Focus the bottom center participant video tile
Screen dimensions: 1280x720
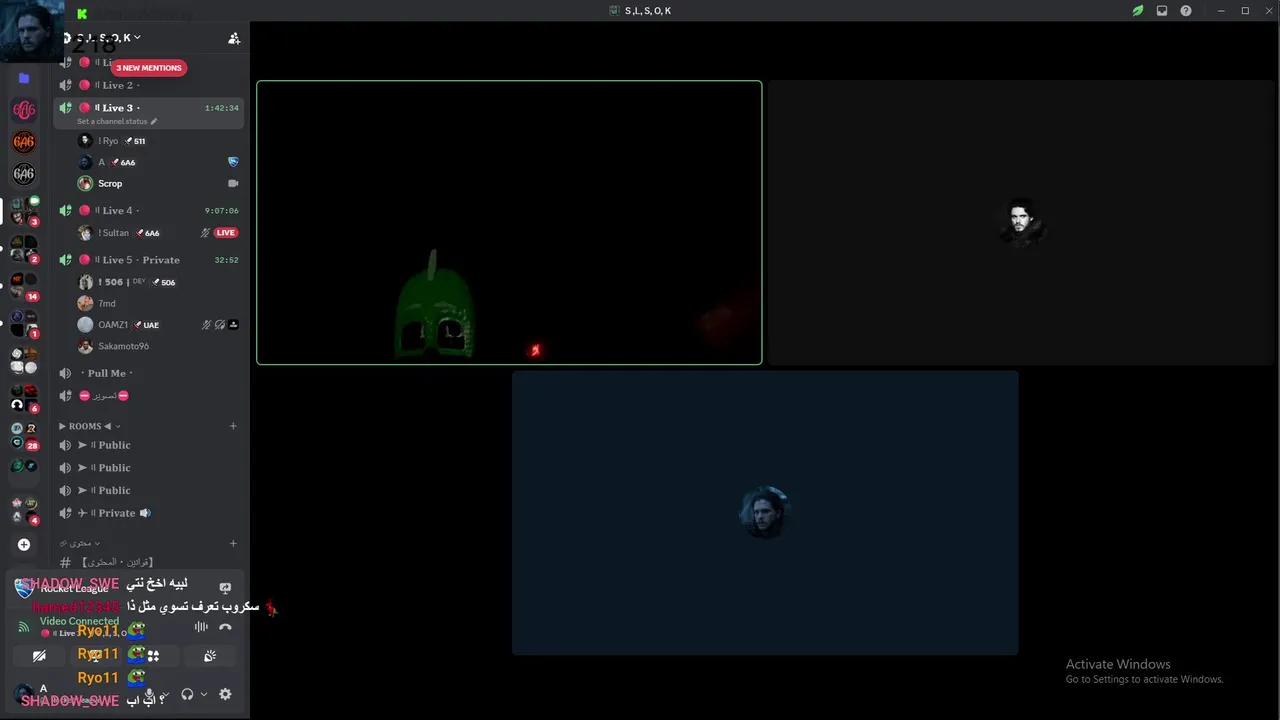click(765, 513)
